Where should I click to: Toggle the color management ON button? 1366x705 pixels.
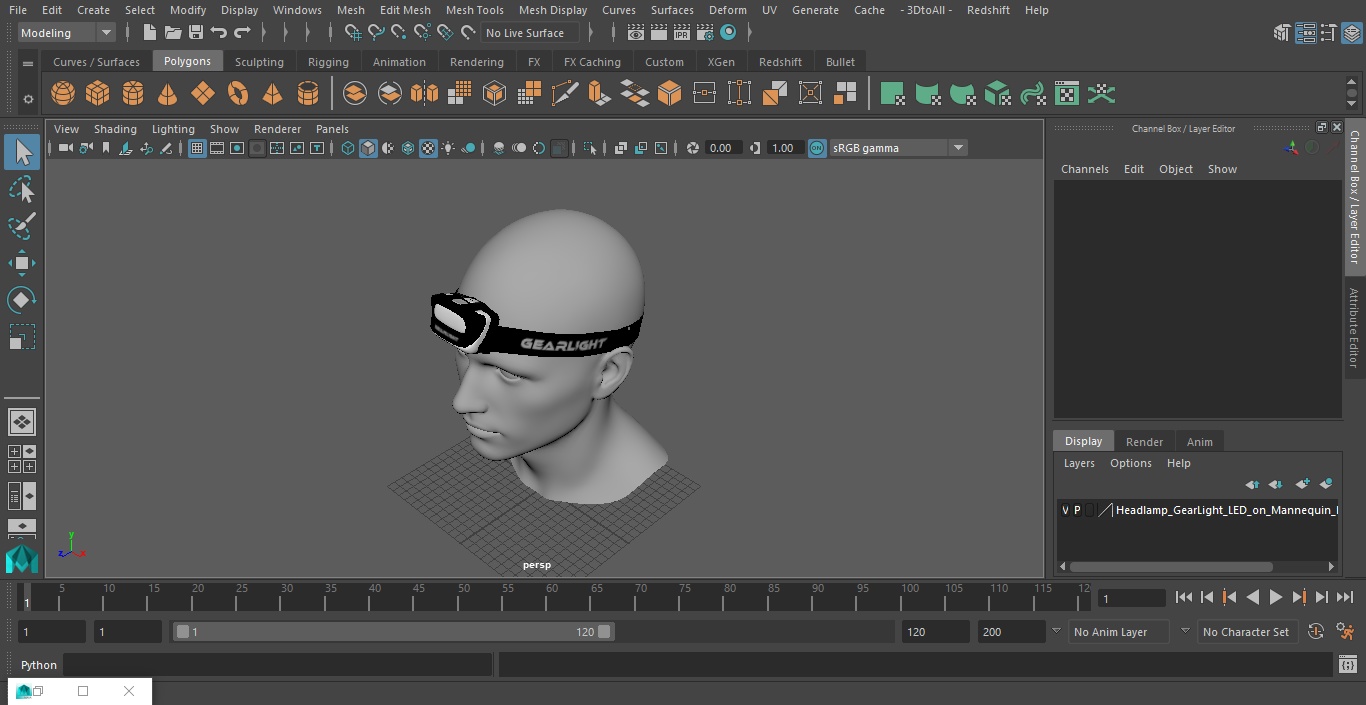click(x=817, y=148)
